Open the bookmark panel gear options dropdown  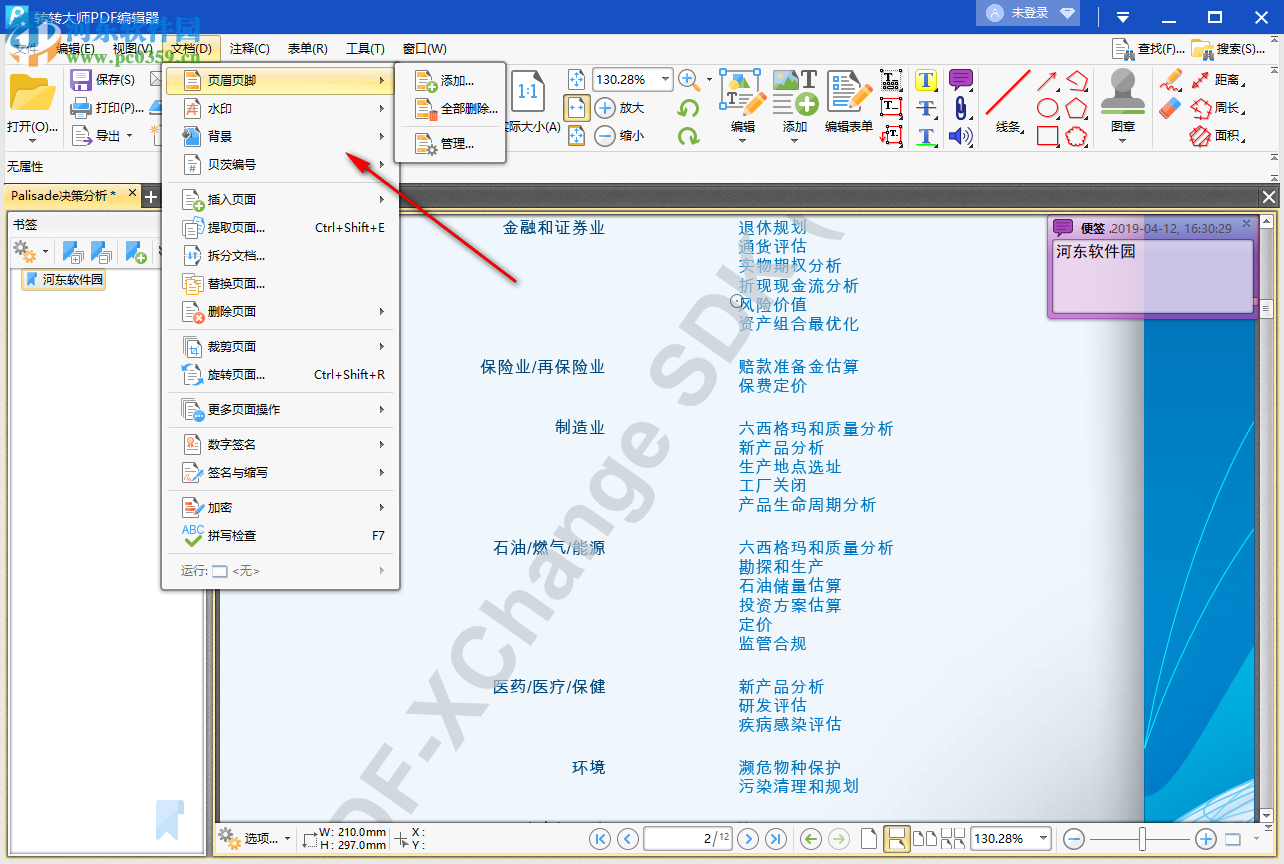pos(32,253)
